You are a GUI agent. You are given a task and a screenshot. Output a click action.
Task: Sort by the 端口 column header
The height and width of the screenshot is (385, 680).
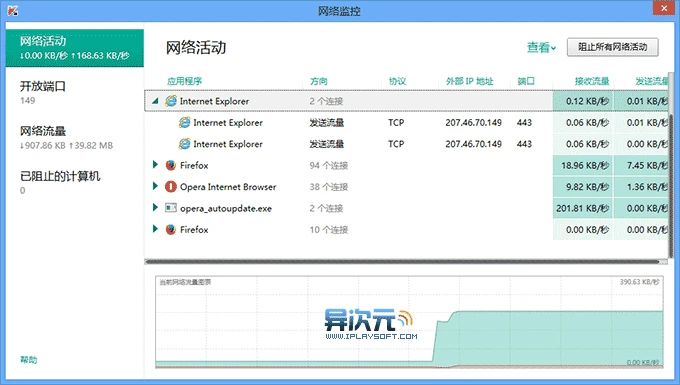pos(526,81)
